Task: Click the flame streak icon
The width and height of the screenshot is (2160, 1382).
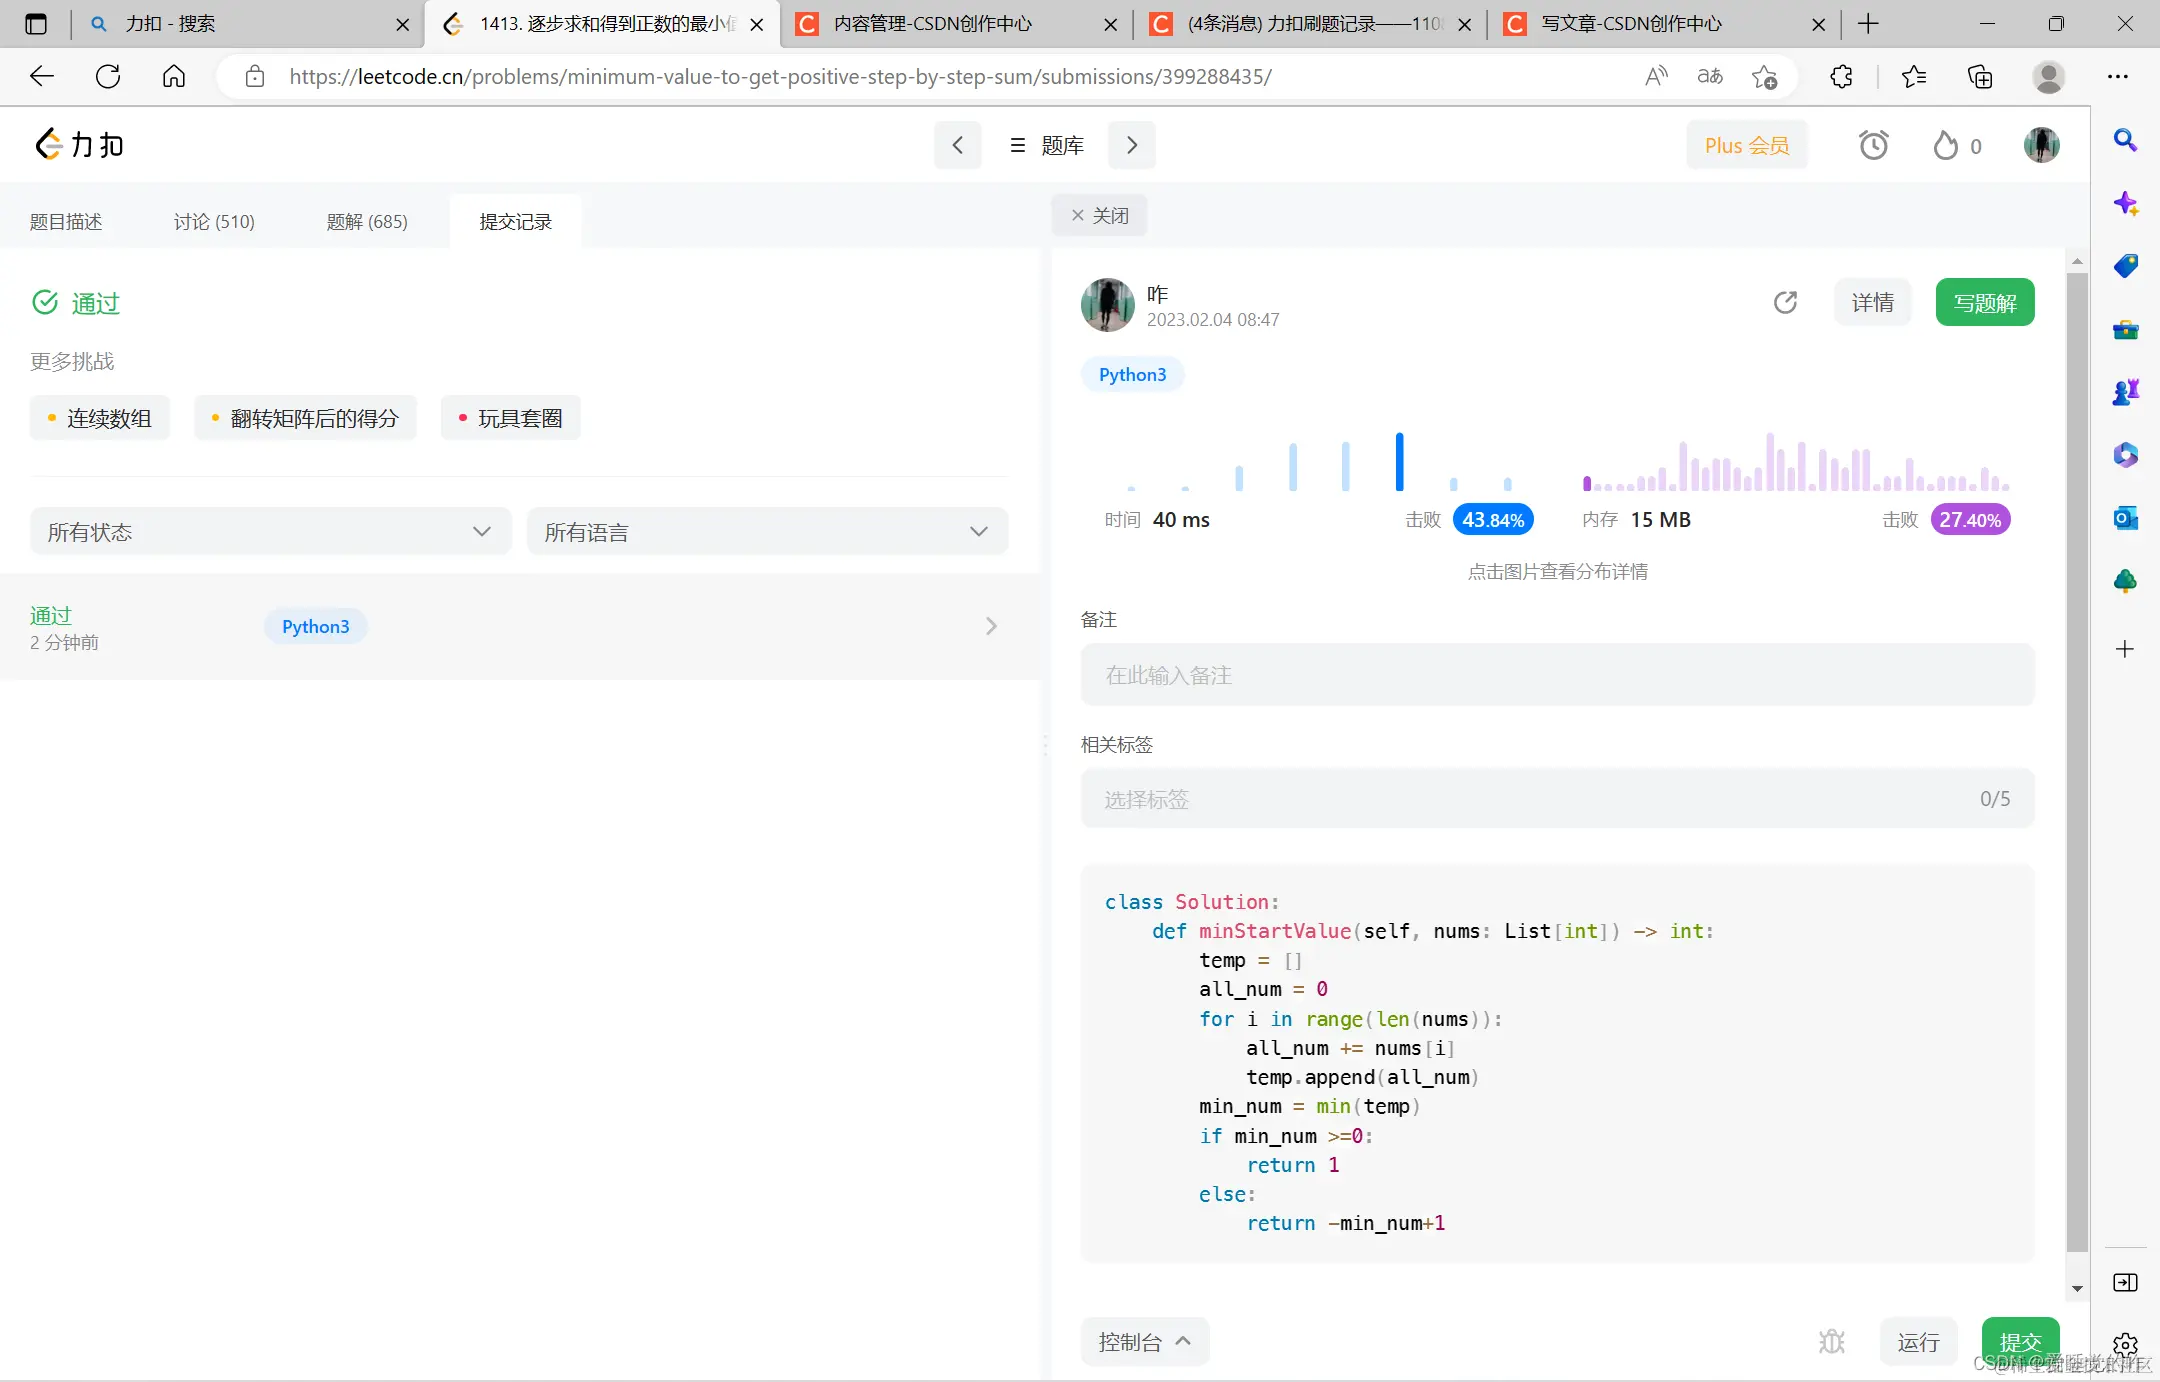Action: click(1945, 146)
